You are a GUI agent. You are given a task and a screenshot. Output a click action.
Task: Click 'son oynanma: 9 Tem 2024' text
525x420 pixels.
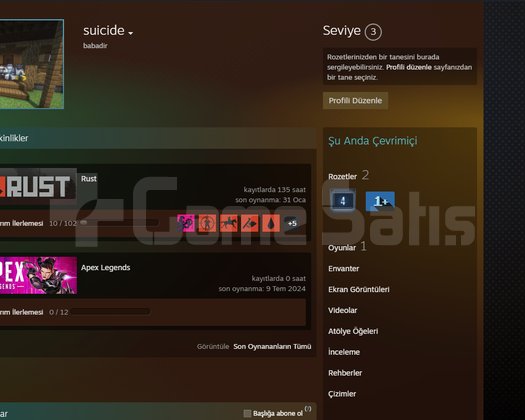(x=262, y=289)
